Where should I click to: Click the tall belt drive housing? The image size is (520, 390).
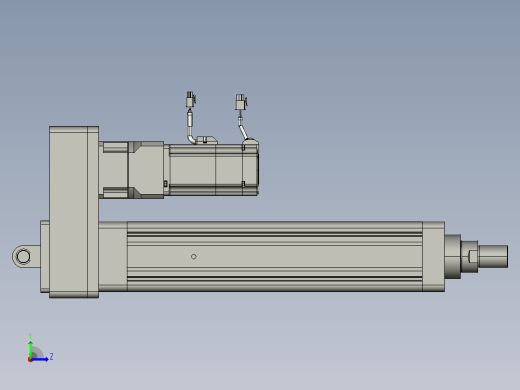click(x=74, y=212)
